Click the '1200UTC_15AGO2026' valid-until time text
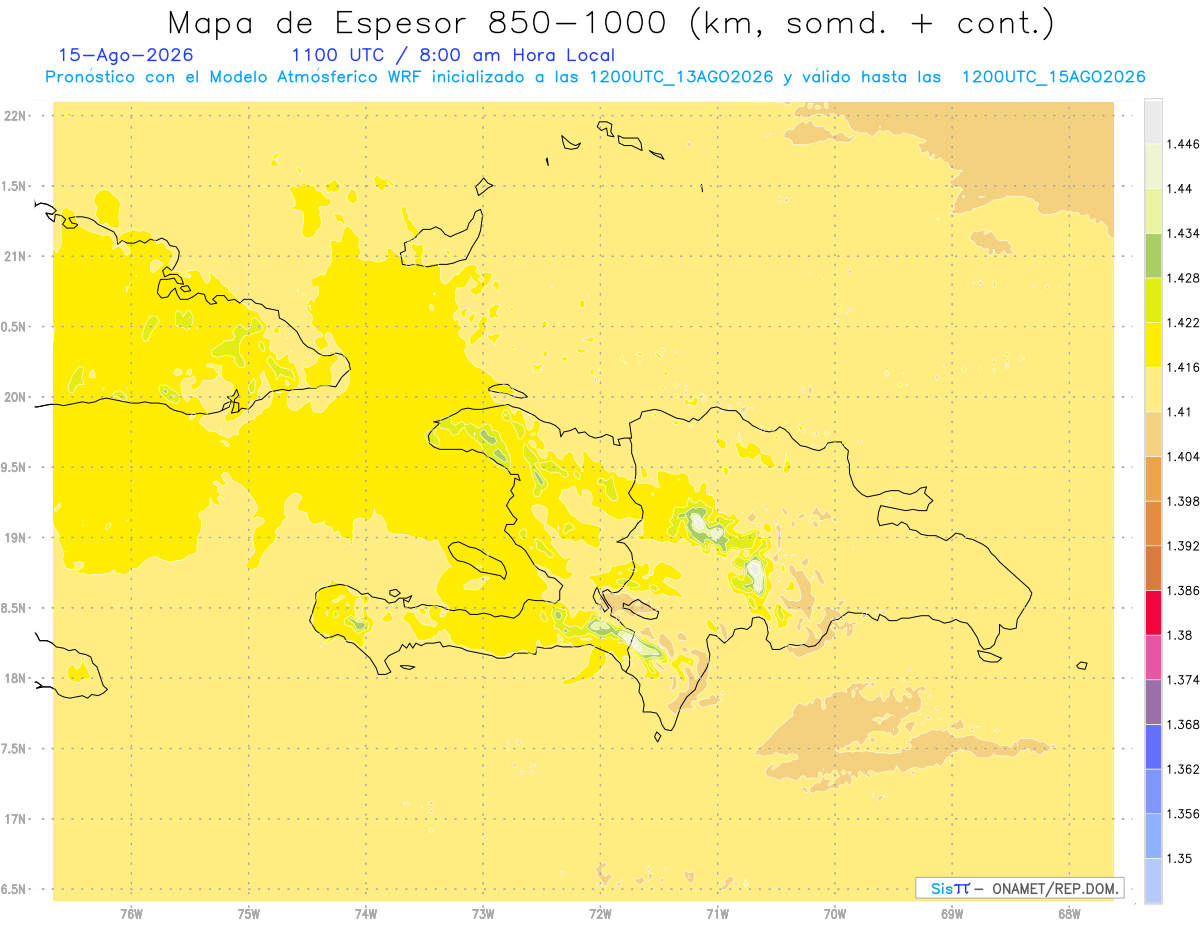Image resolution: width=1200 pixels, height=927 pixels. point(1052,77)
